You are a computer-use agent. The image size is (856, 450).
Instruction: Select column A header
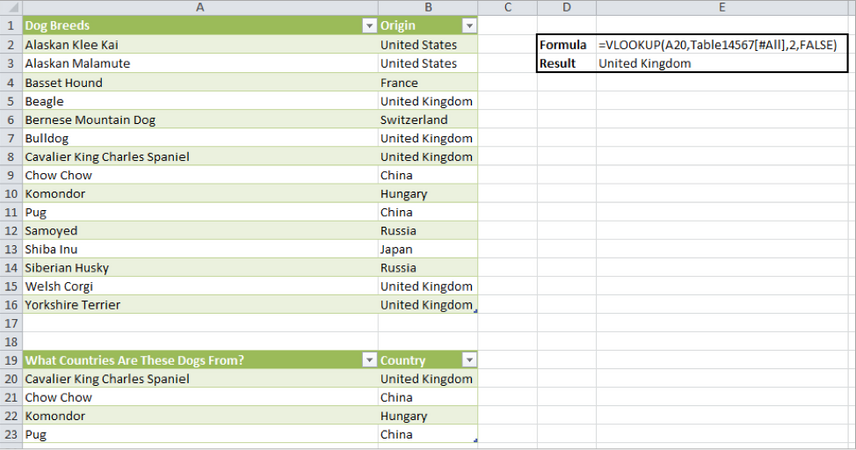(200, 7)
